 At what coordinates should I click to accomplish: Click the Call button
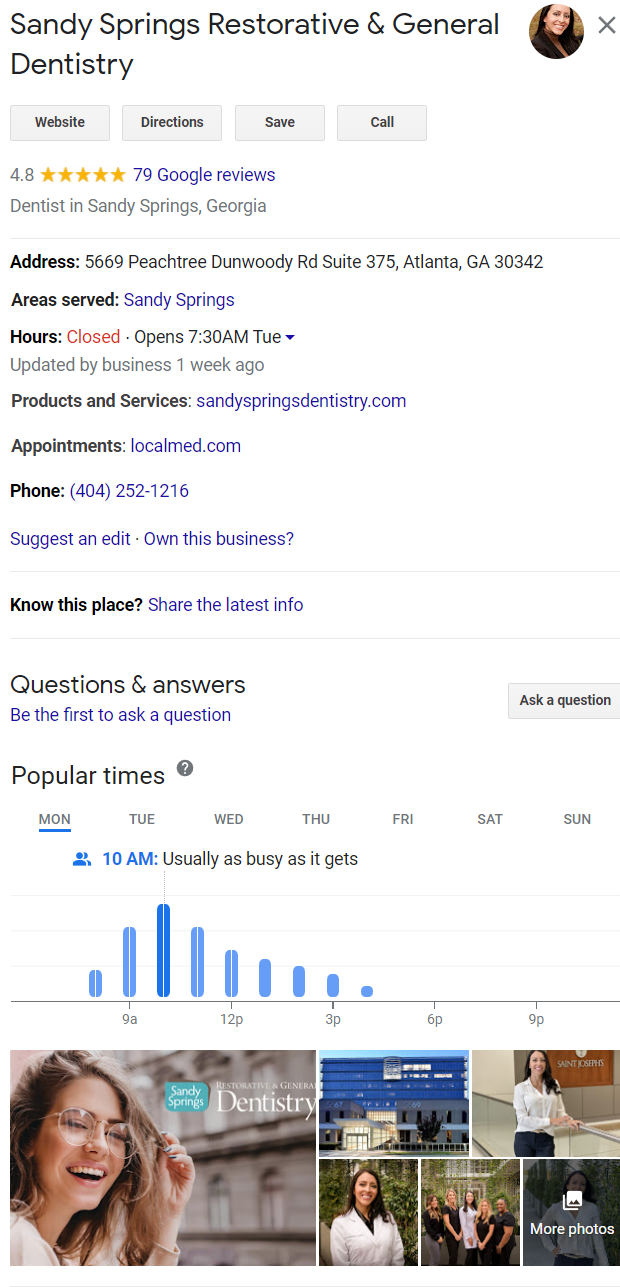[382, 122]
